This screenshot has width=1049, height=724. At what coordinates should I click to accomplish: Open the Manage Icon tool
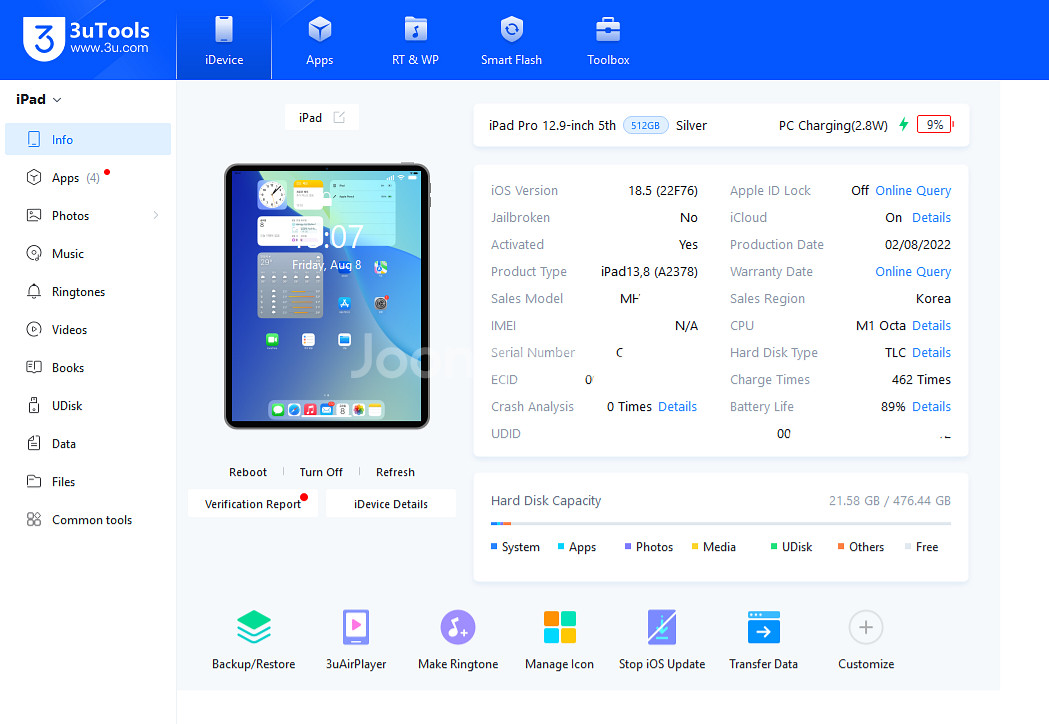(x=559, y=627)
